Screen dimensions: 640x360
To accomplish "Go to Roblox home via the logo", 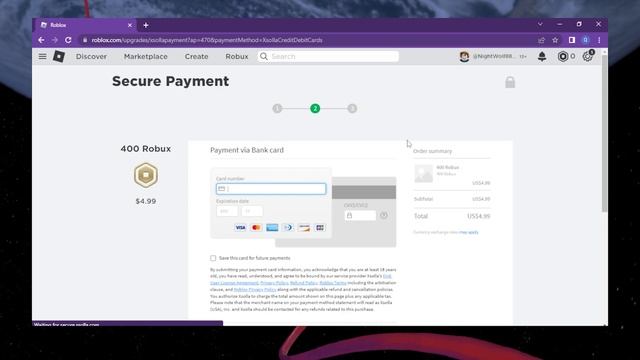I will coord(59,56).
